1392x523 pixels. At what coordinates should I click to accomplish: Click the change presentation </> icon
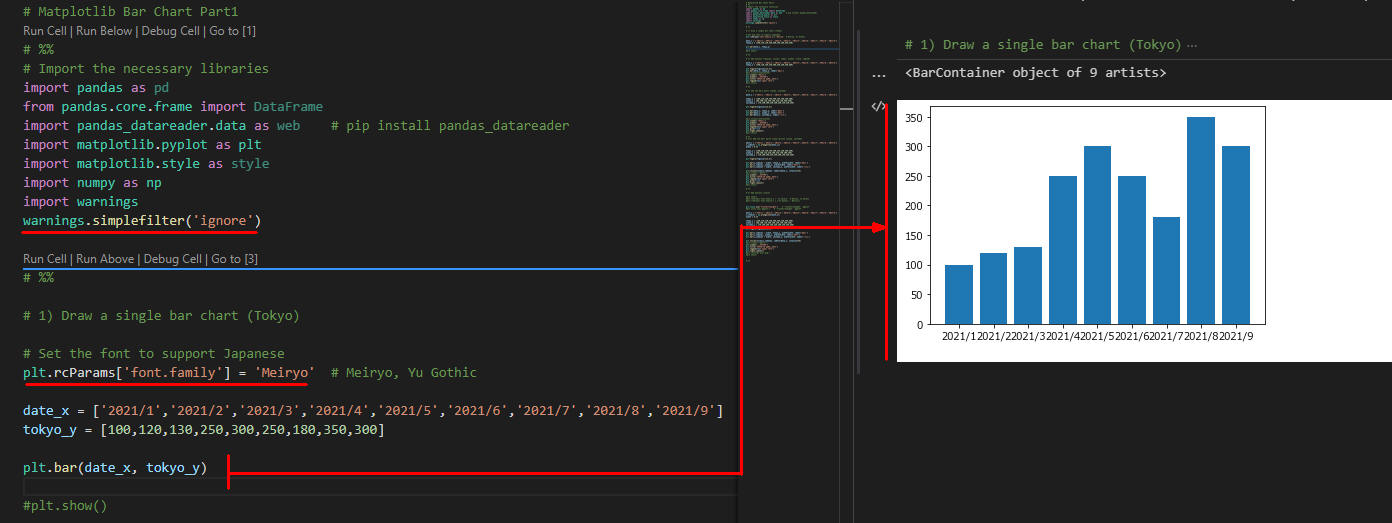pos(878,106)
